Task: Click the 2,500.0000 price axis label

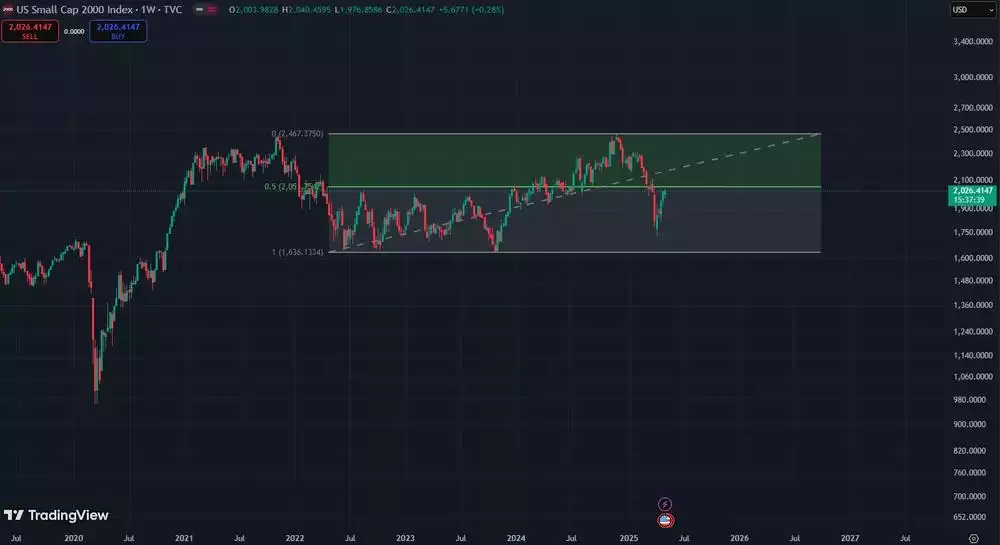Action: 973,129
